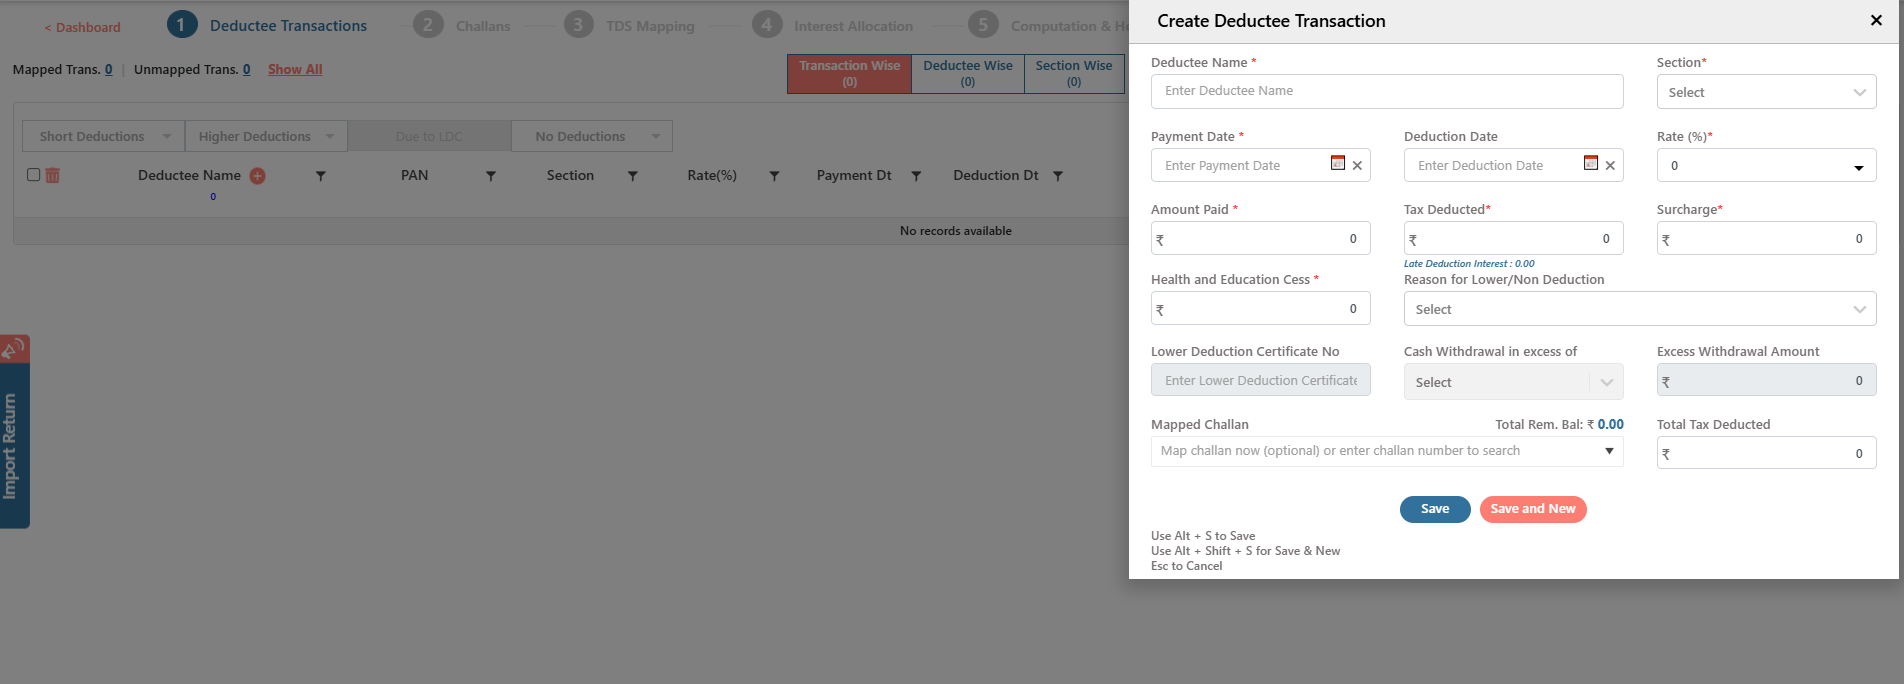1904x684 pixels.
Task: Click the red delete trash icon in grid header
Action: 53,175
